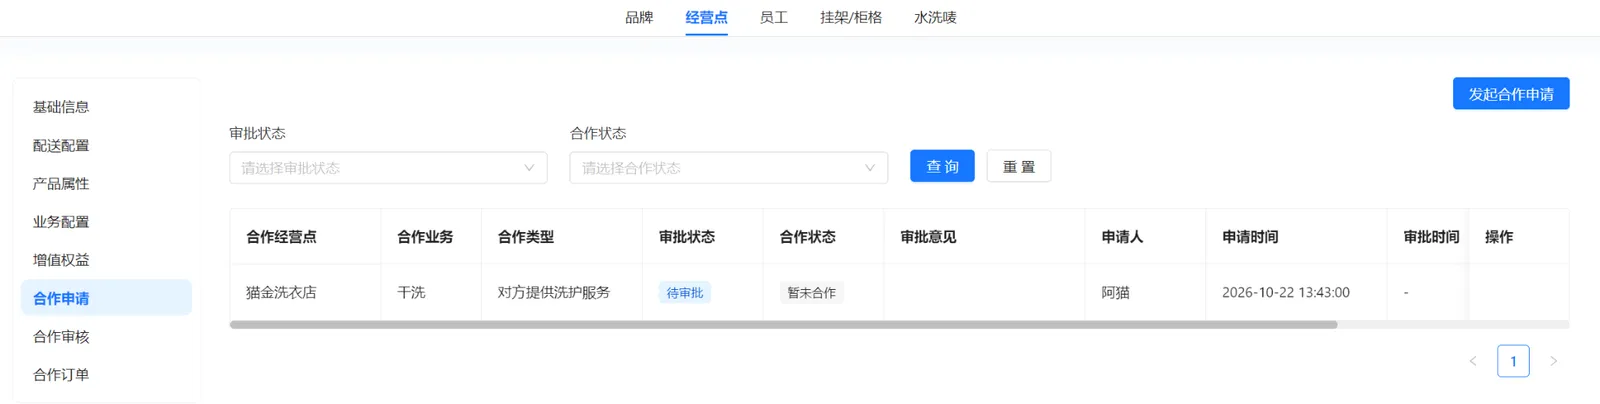Click the 暂未合作 status tag
The height and width of the screenshot is (404, 1600).
coord(812,293)
